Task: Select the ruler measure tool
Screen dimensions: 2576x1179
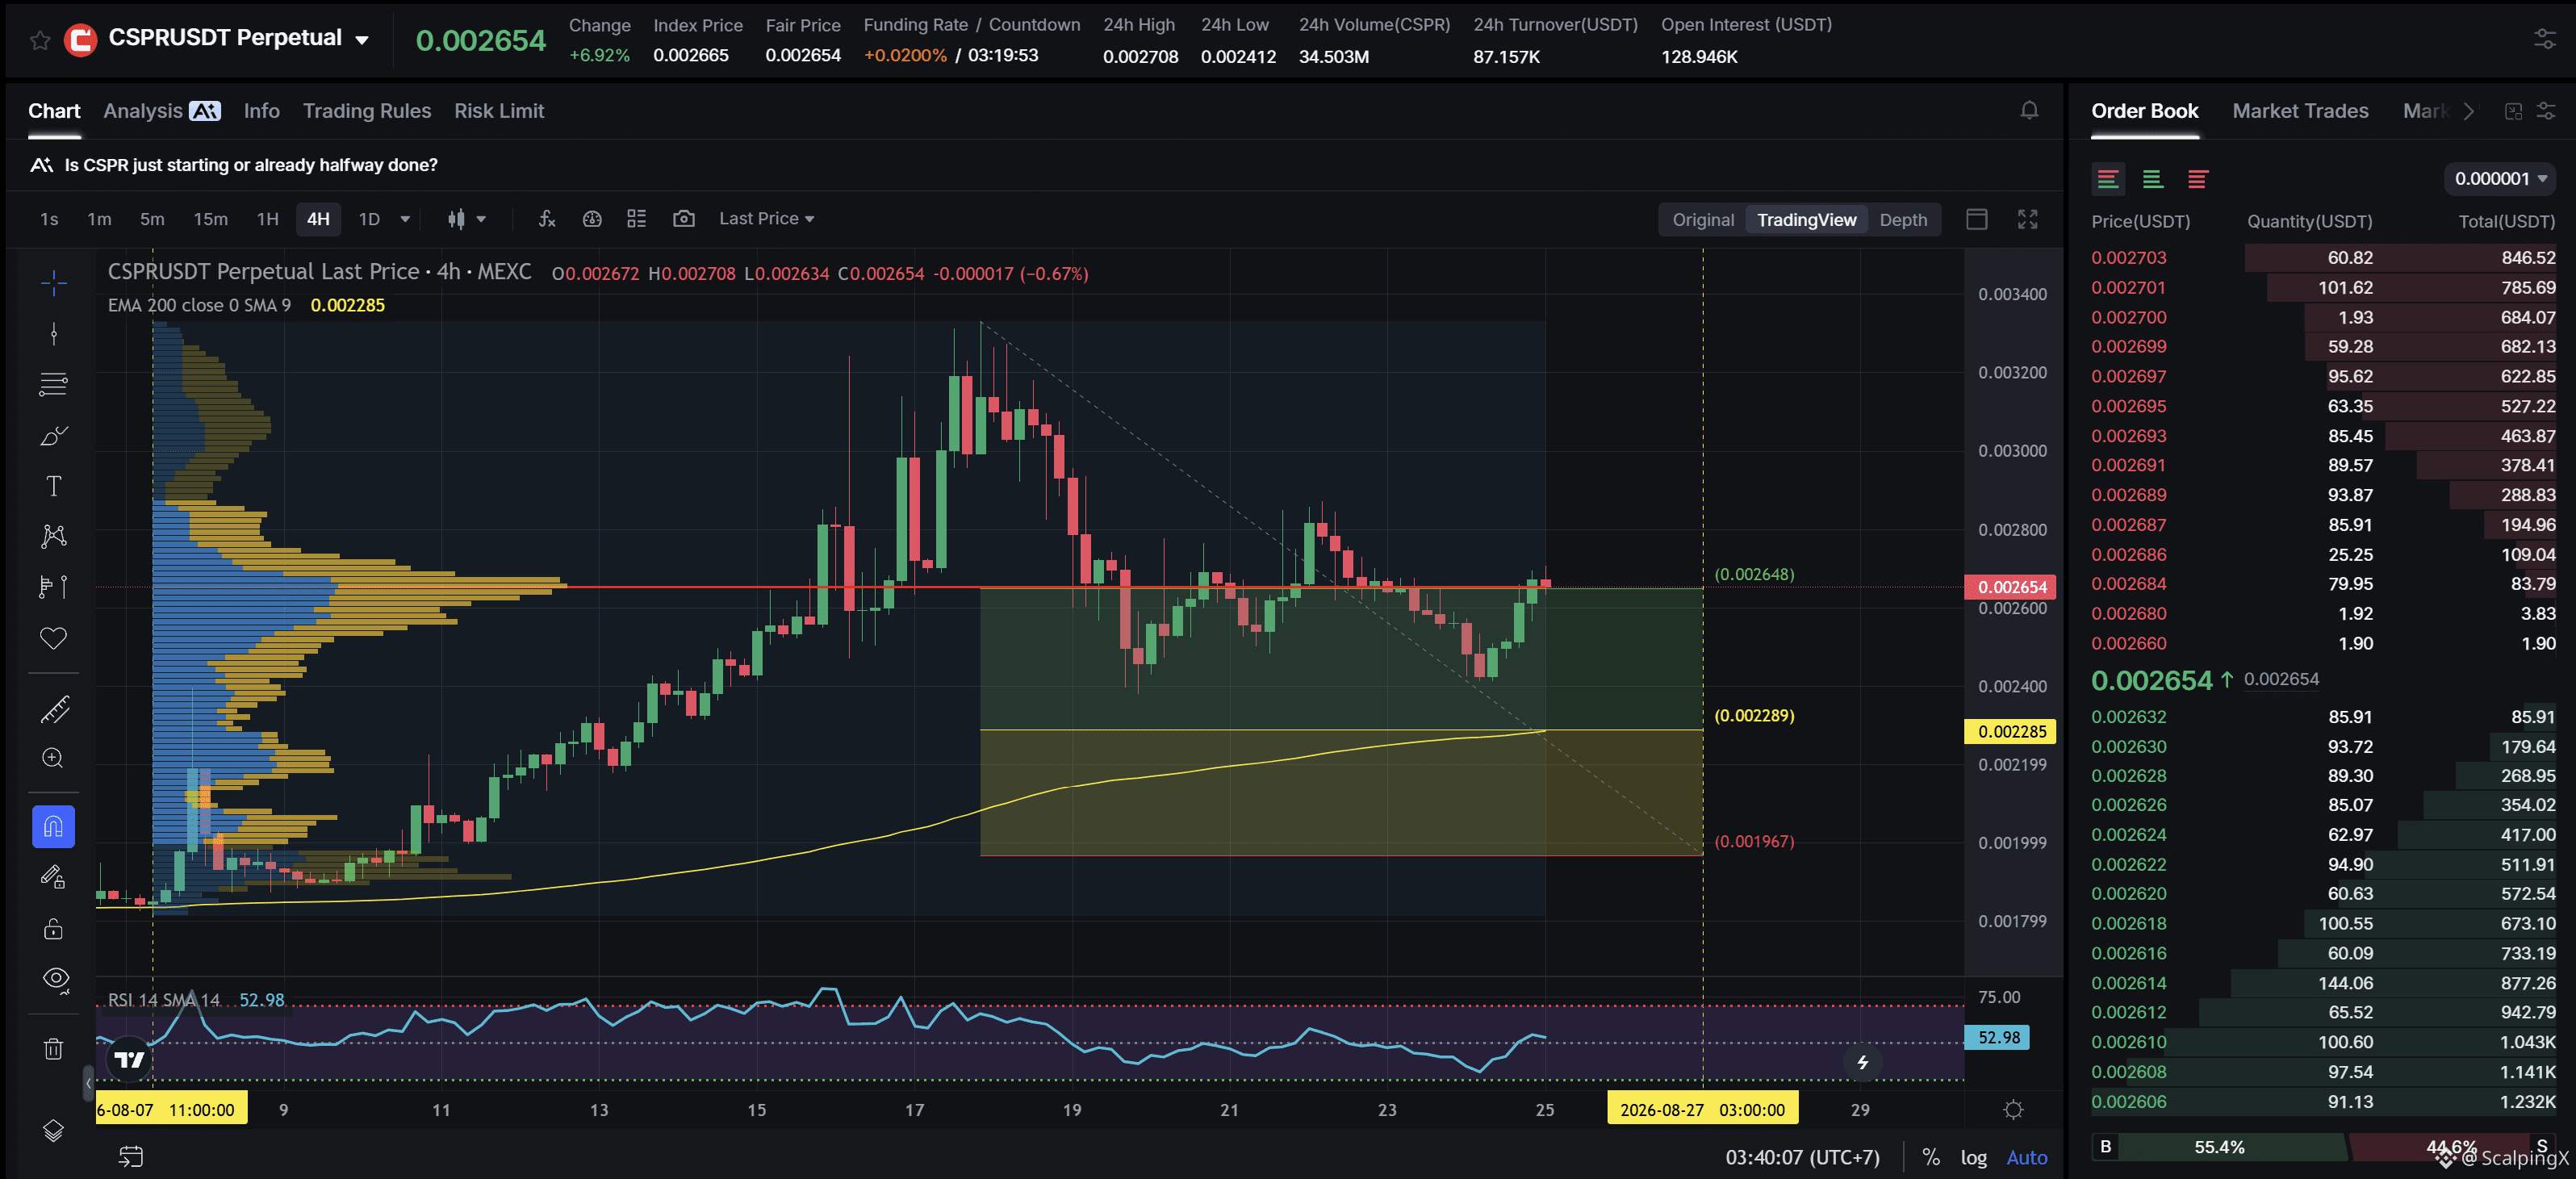Action: [x=54, y=709]
